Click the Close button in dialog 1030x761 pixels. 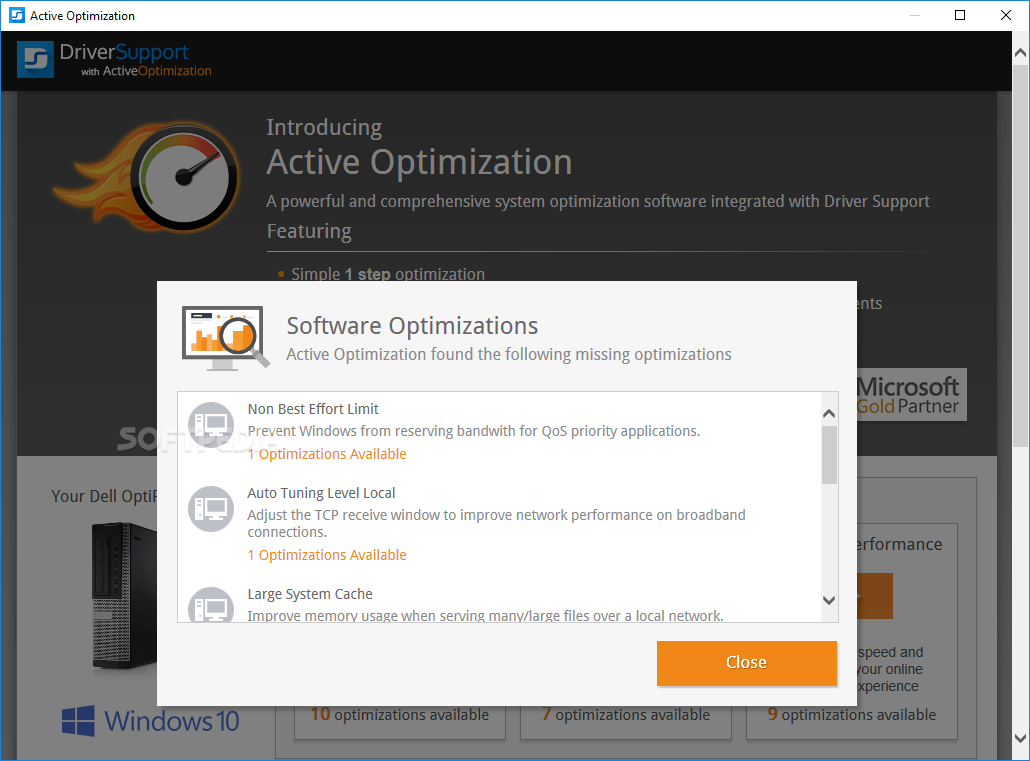point(747,663)
